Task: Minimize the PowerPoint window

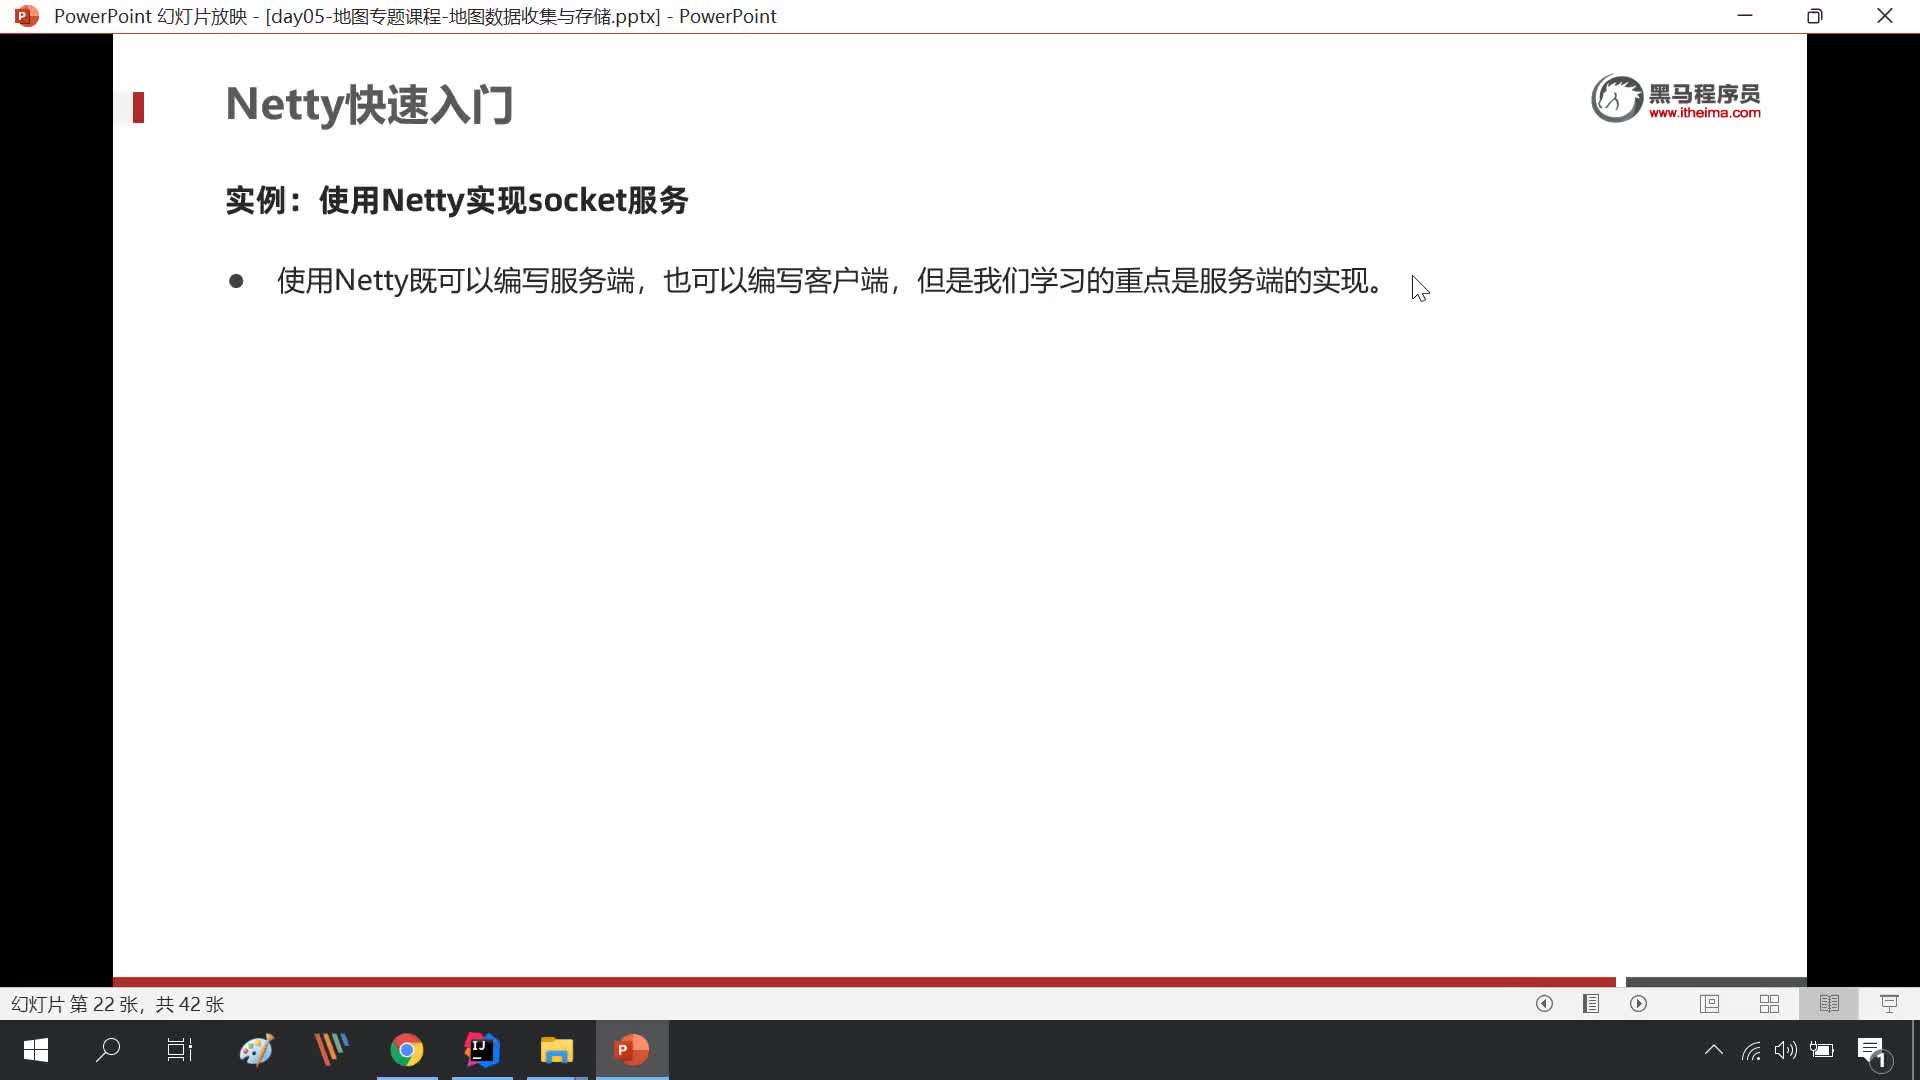Action: coord(1745,16)
